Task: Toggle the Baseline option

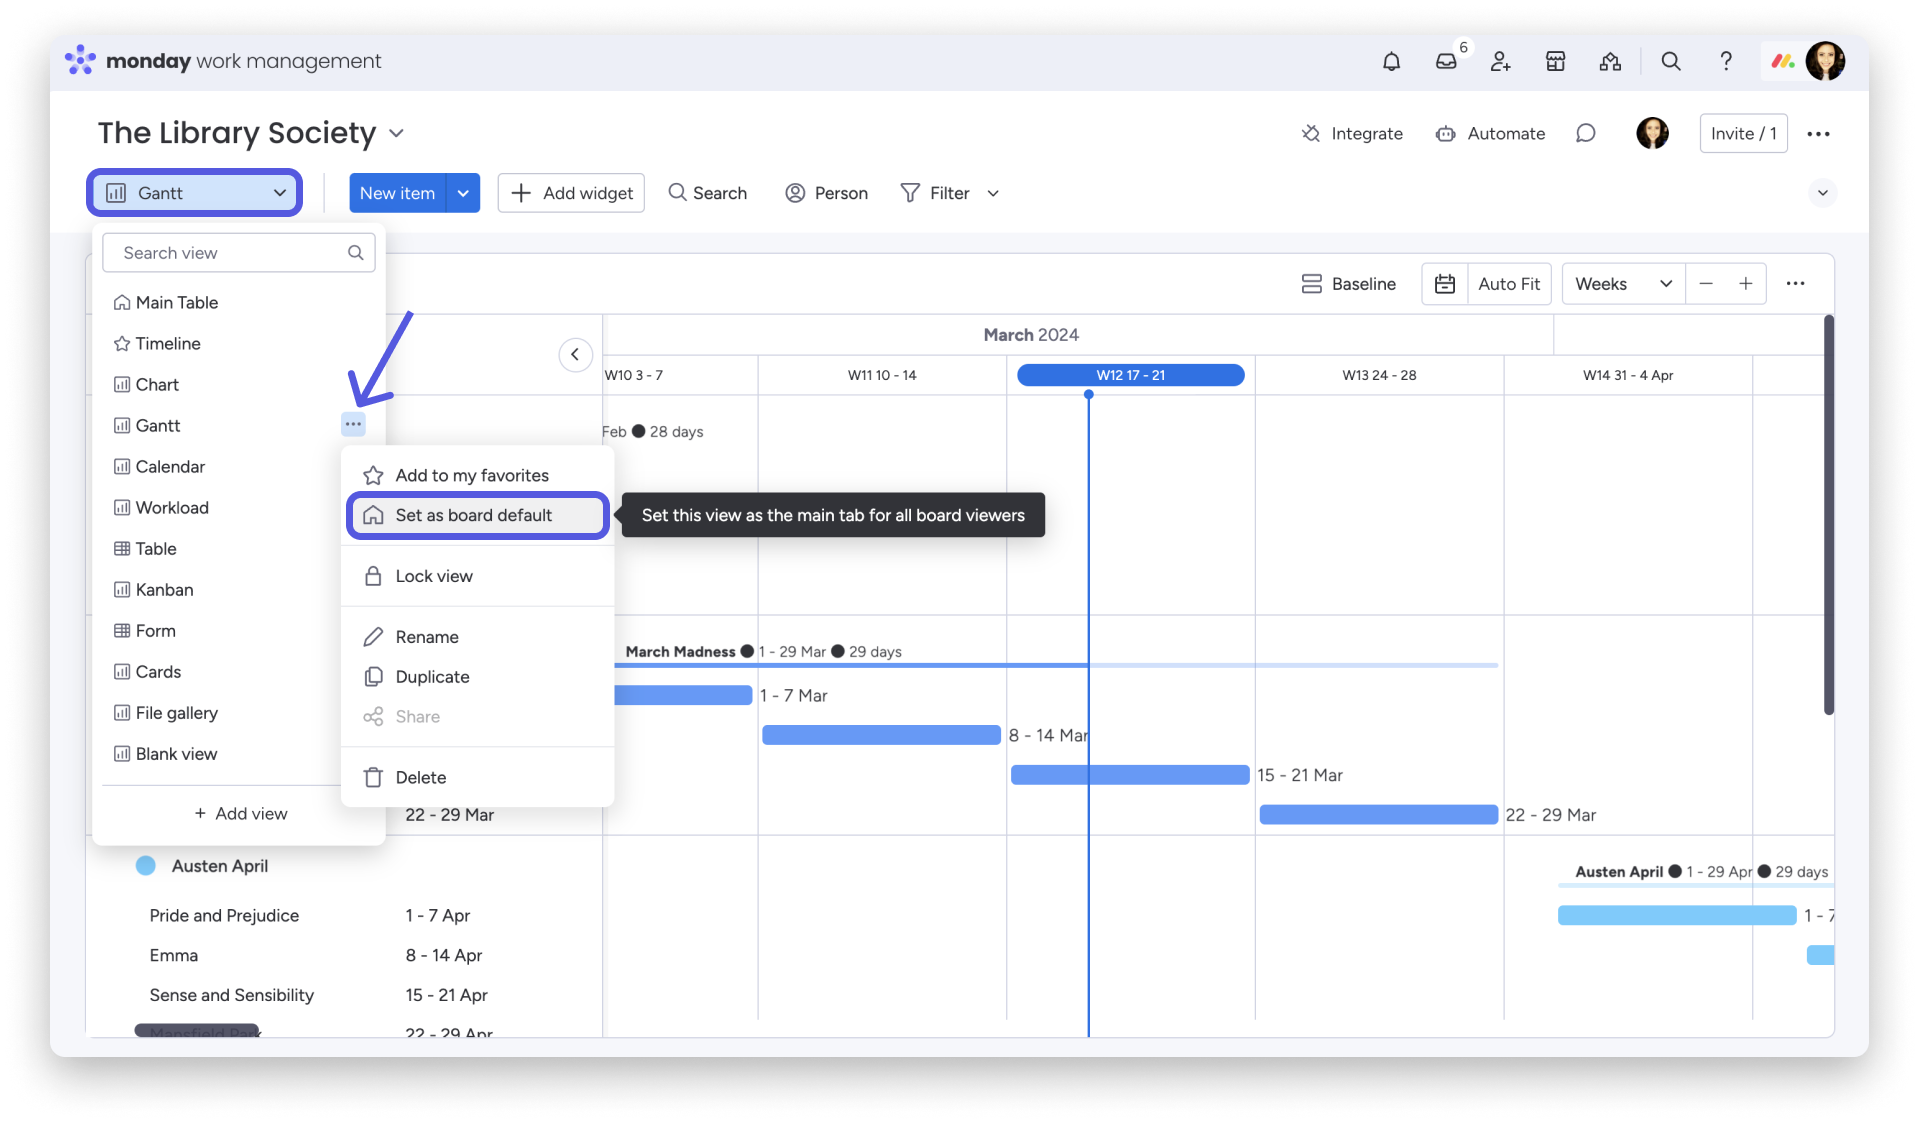Action: pos(1348,284)
